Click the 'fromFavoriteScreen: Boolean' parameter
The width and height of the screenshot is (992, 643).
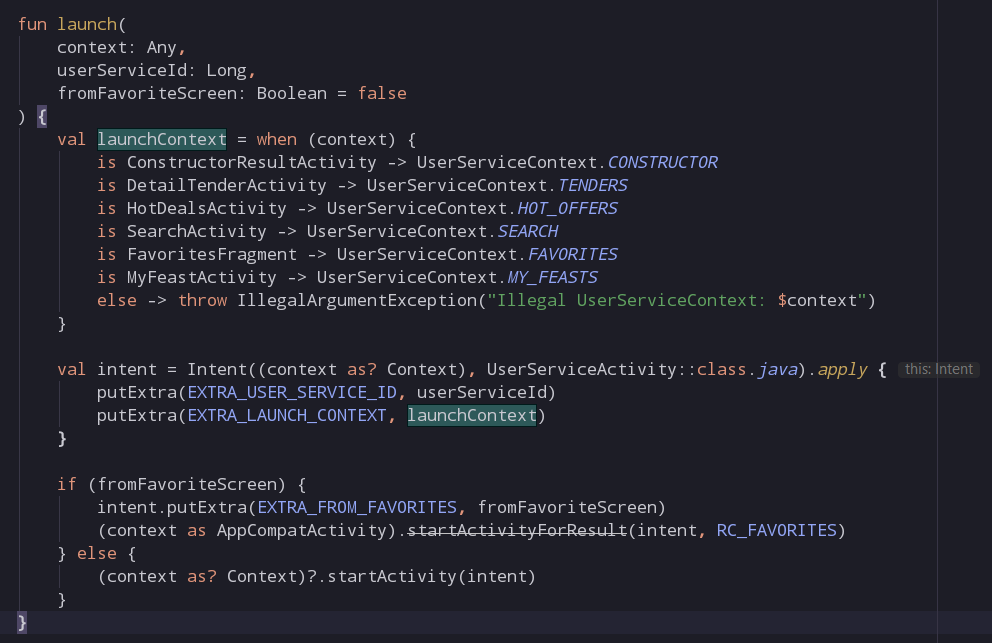192,94
